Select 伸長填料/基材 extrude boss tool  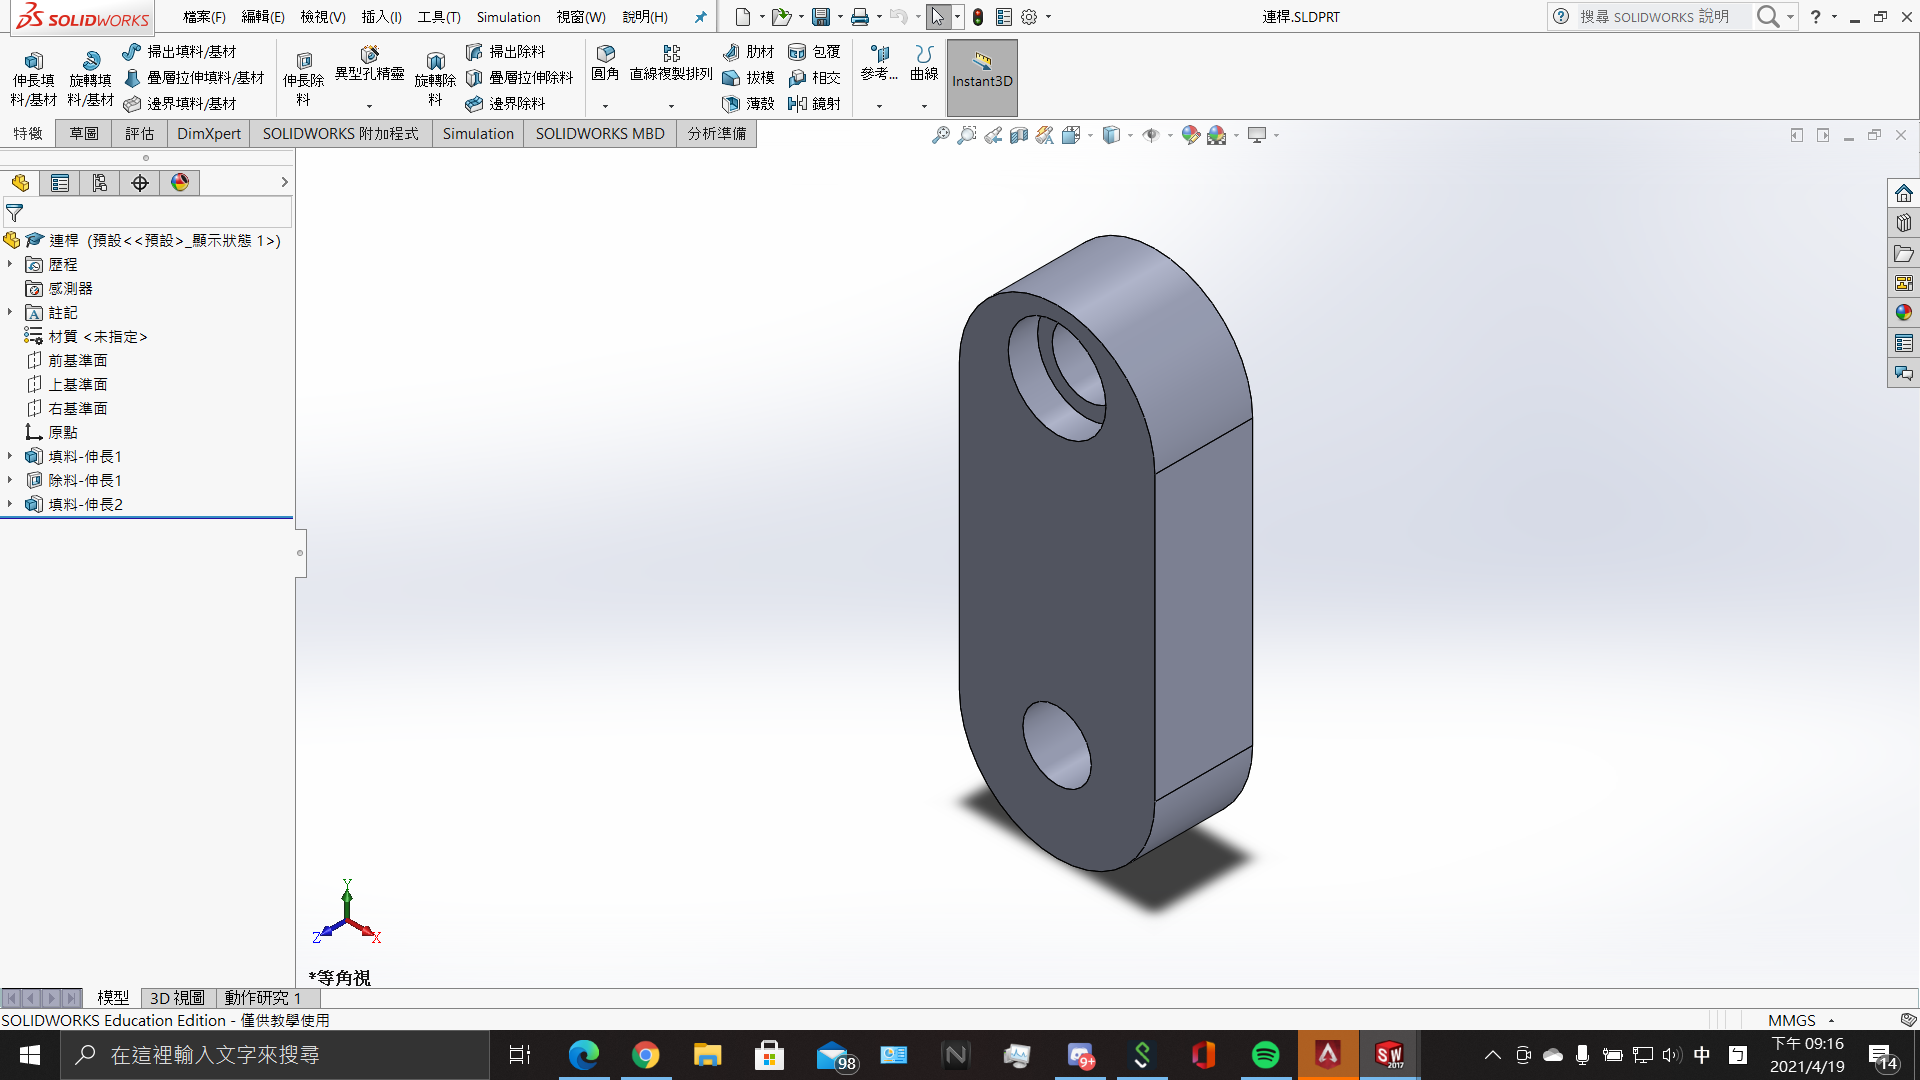point(33,62)
